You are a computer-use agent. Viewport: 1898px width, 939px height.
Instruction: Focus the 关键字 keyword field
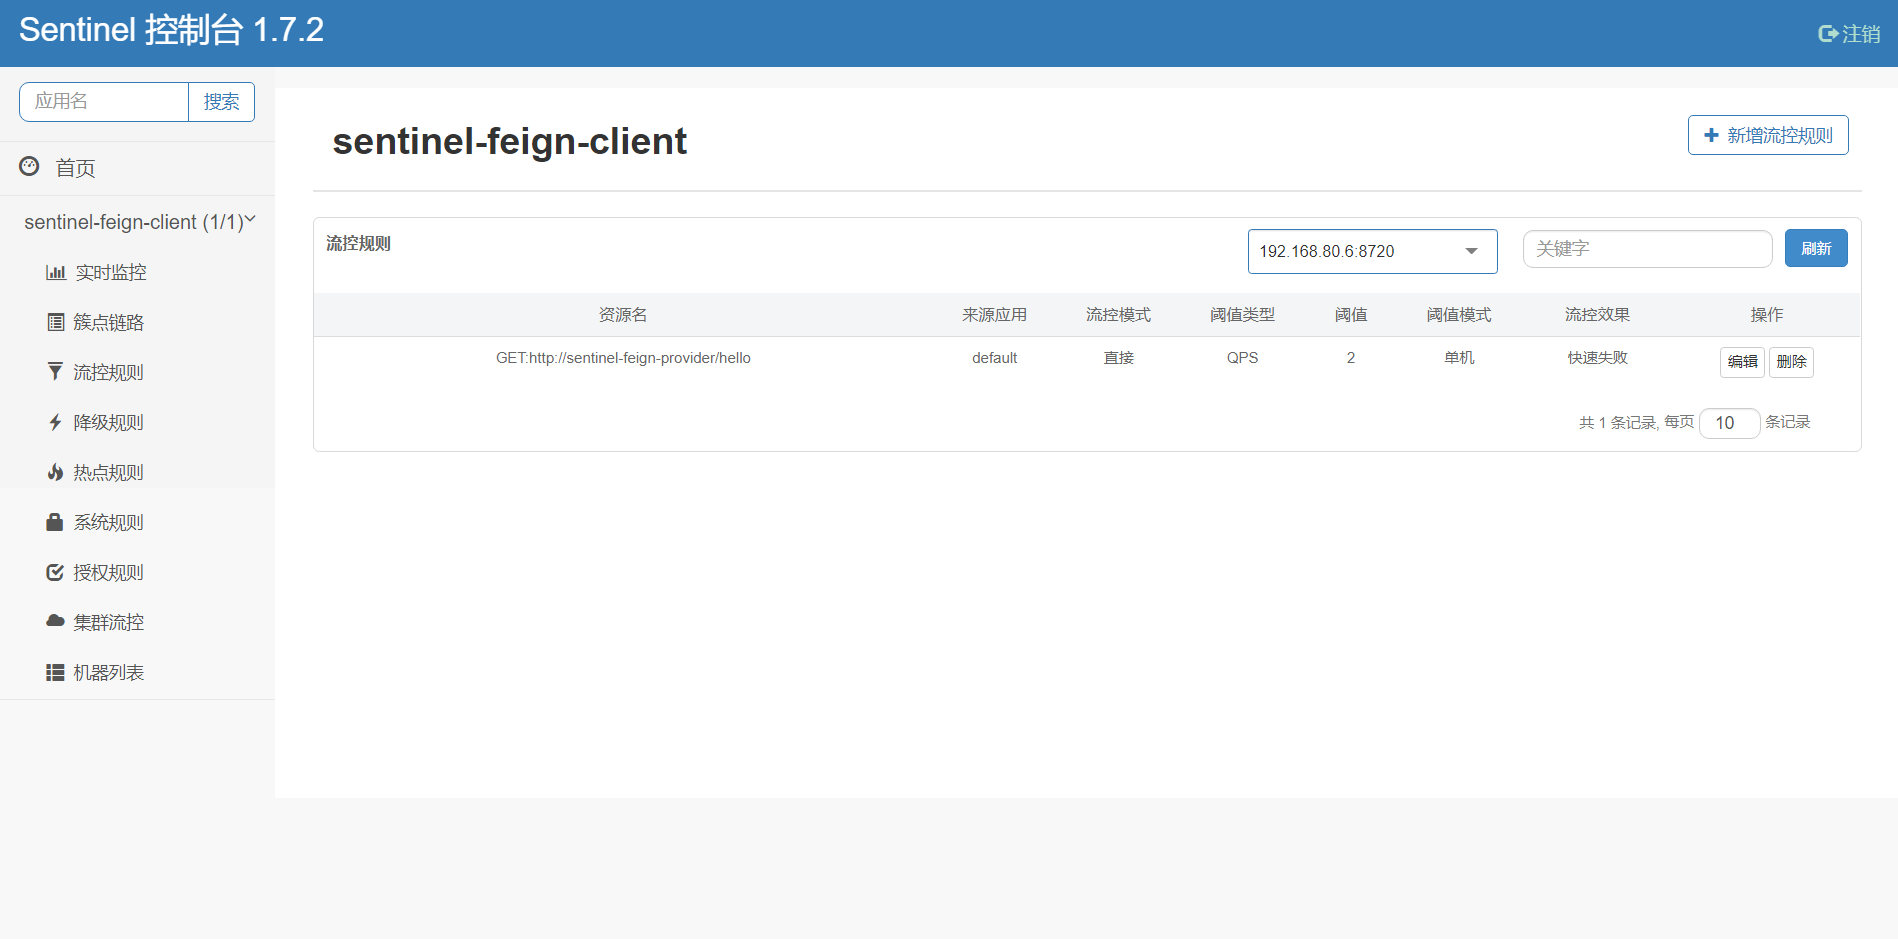pyautogui.click(x=1647, y=249)
